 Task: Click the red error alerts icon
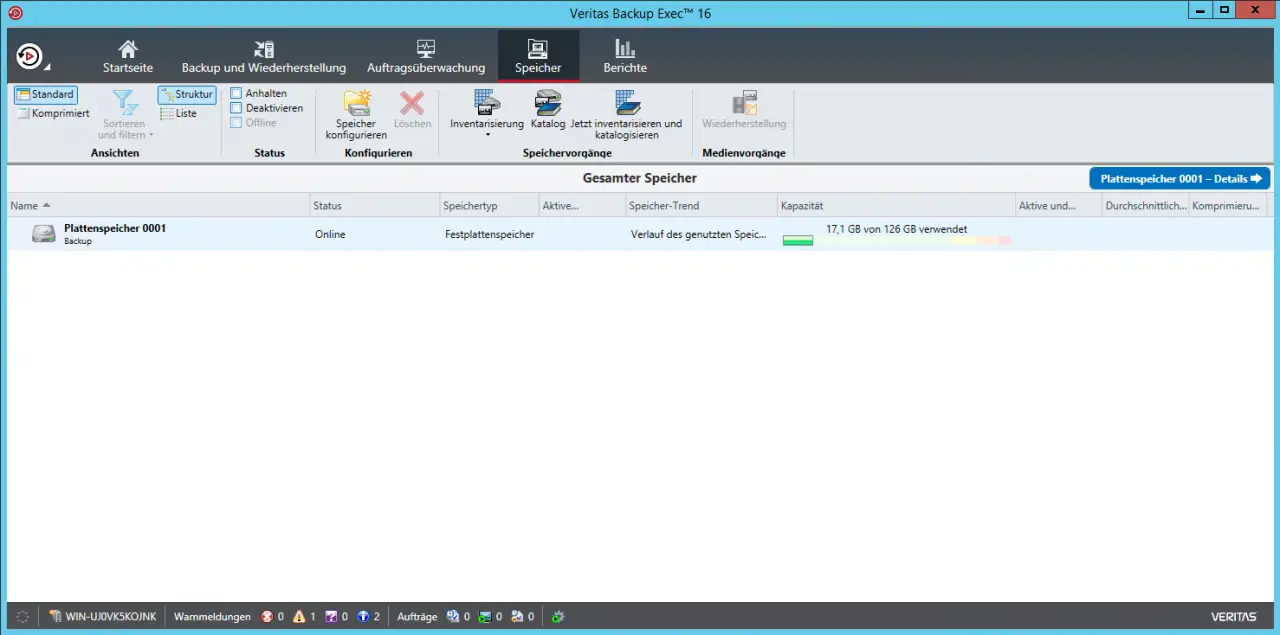click(x=267, y=617)
